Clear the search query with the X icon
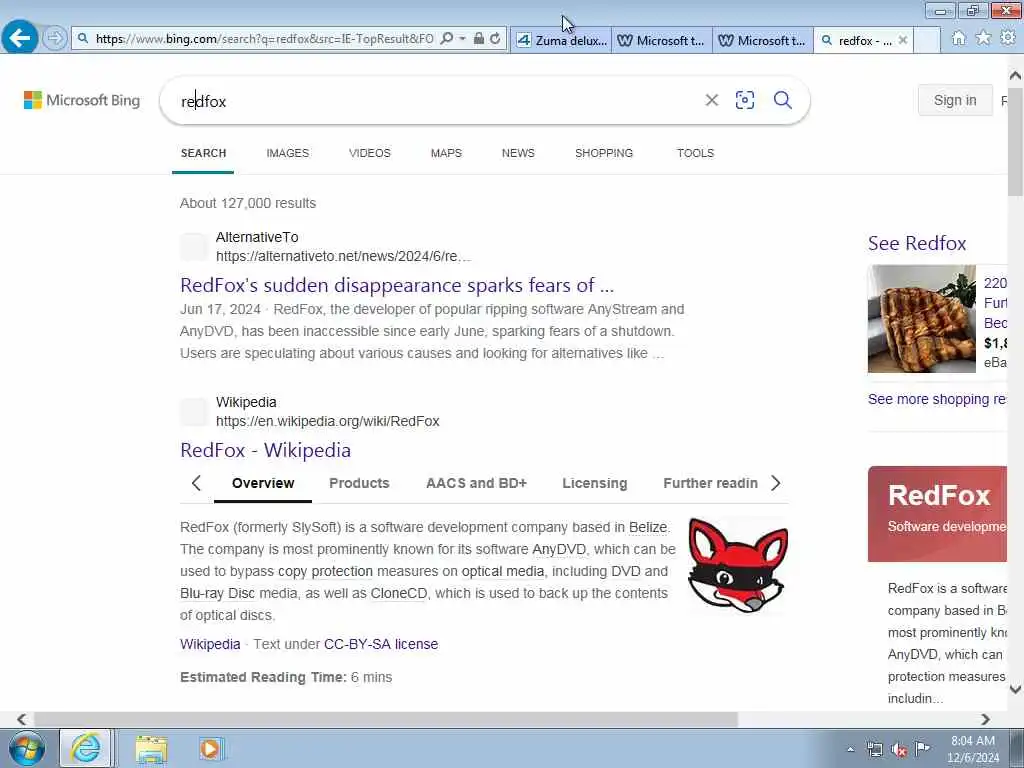Screen dimensions: 1024x768 (x=712, y=100)
